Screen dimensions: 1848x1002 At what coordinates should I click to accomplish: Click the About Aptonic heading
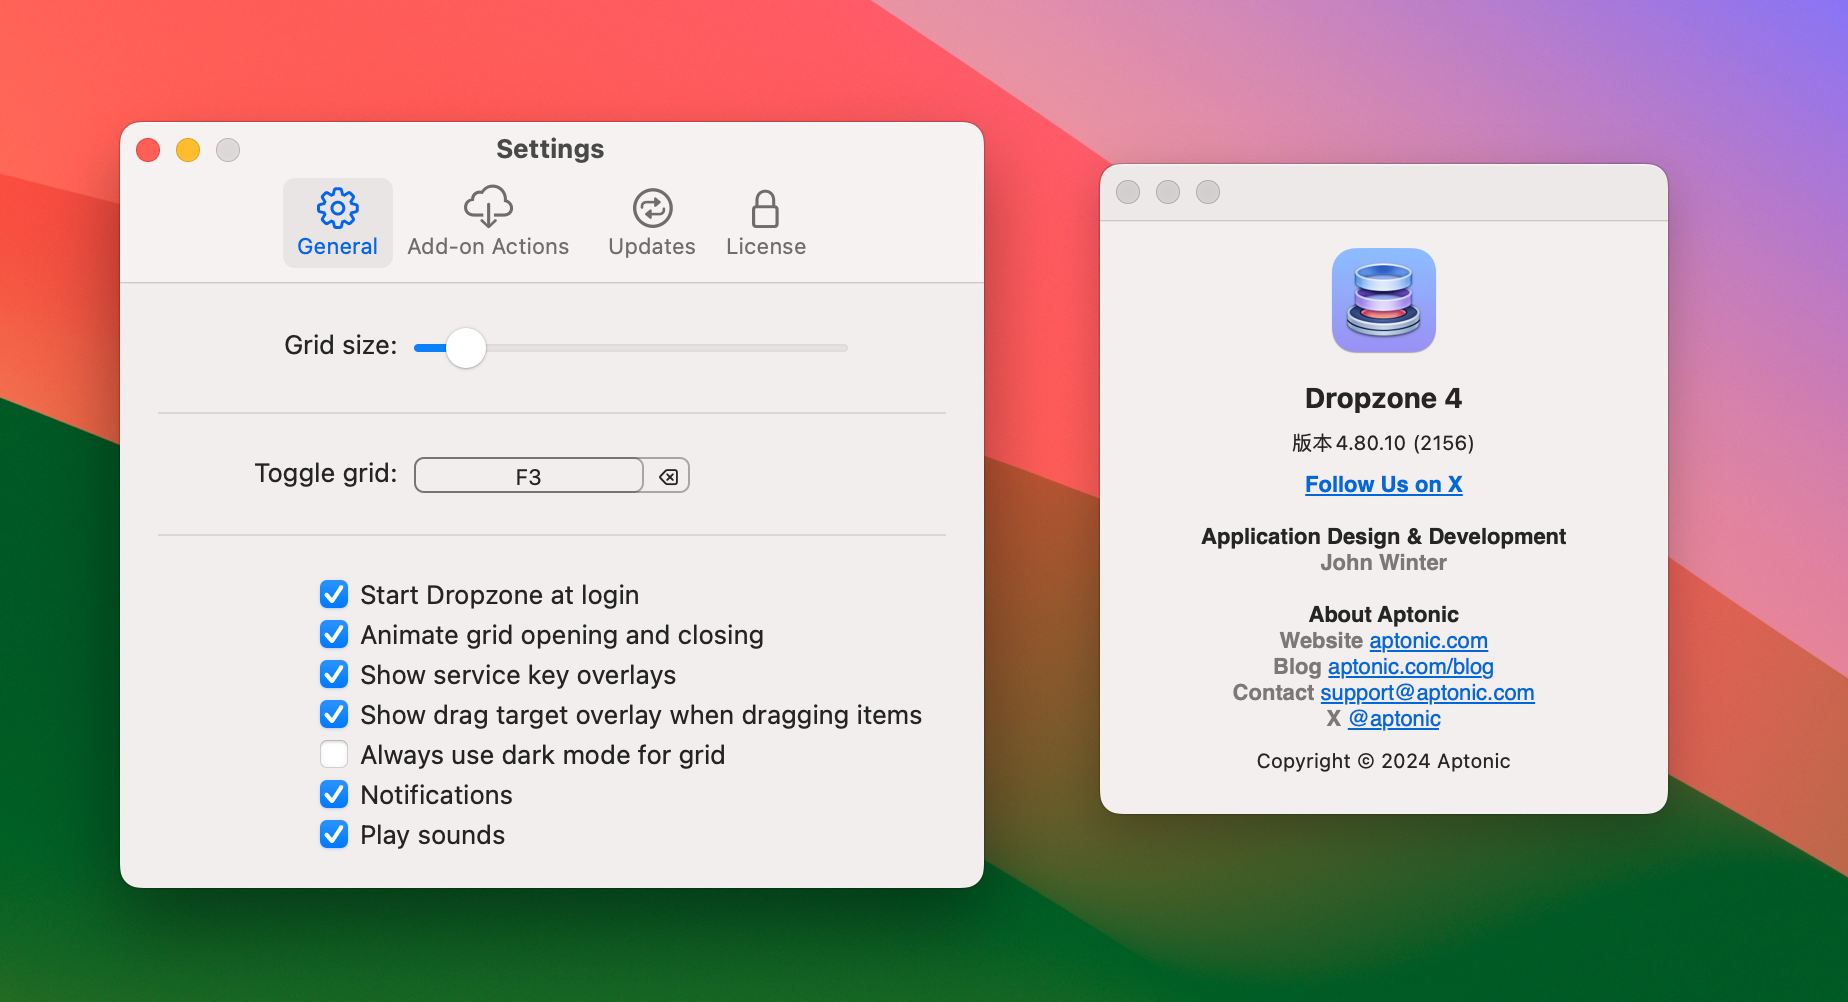pyautogui.click(x=1383, y=614)
